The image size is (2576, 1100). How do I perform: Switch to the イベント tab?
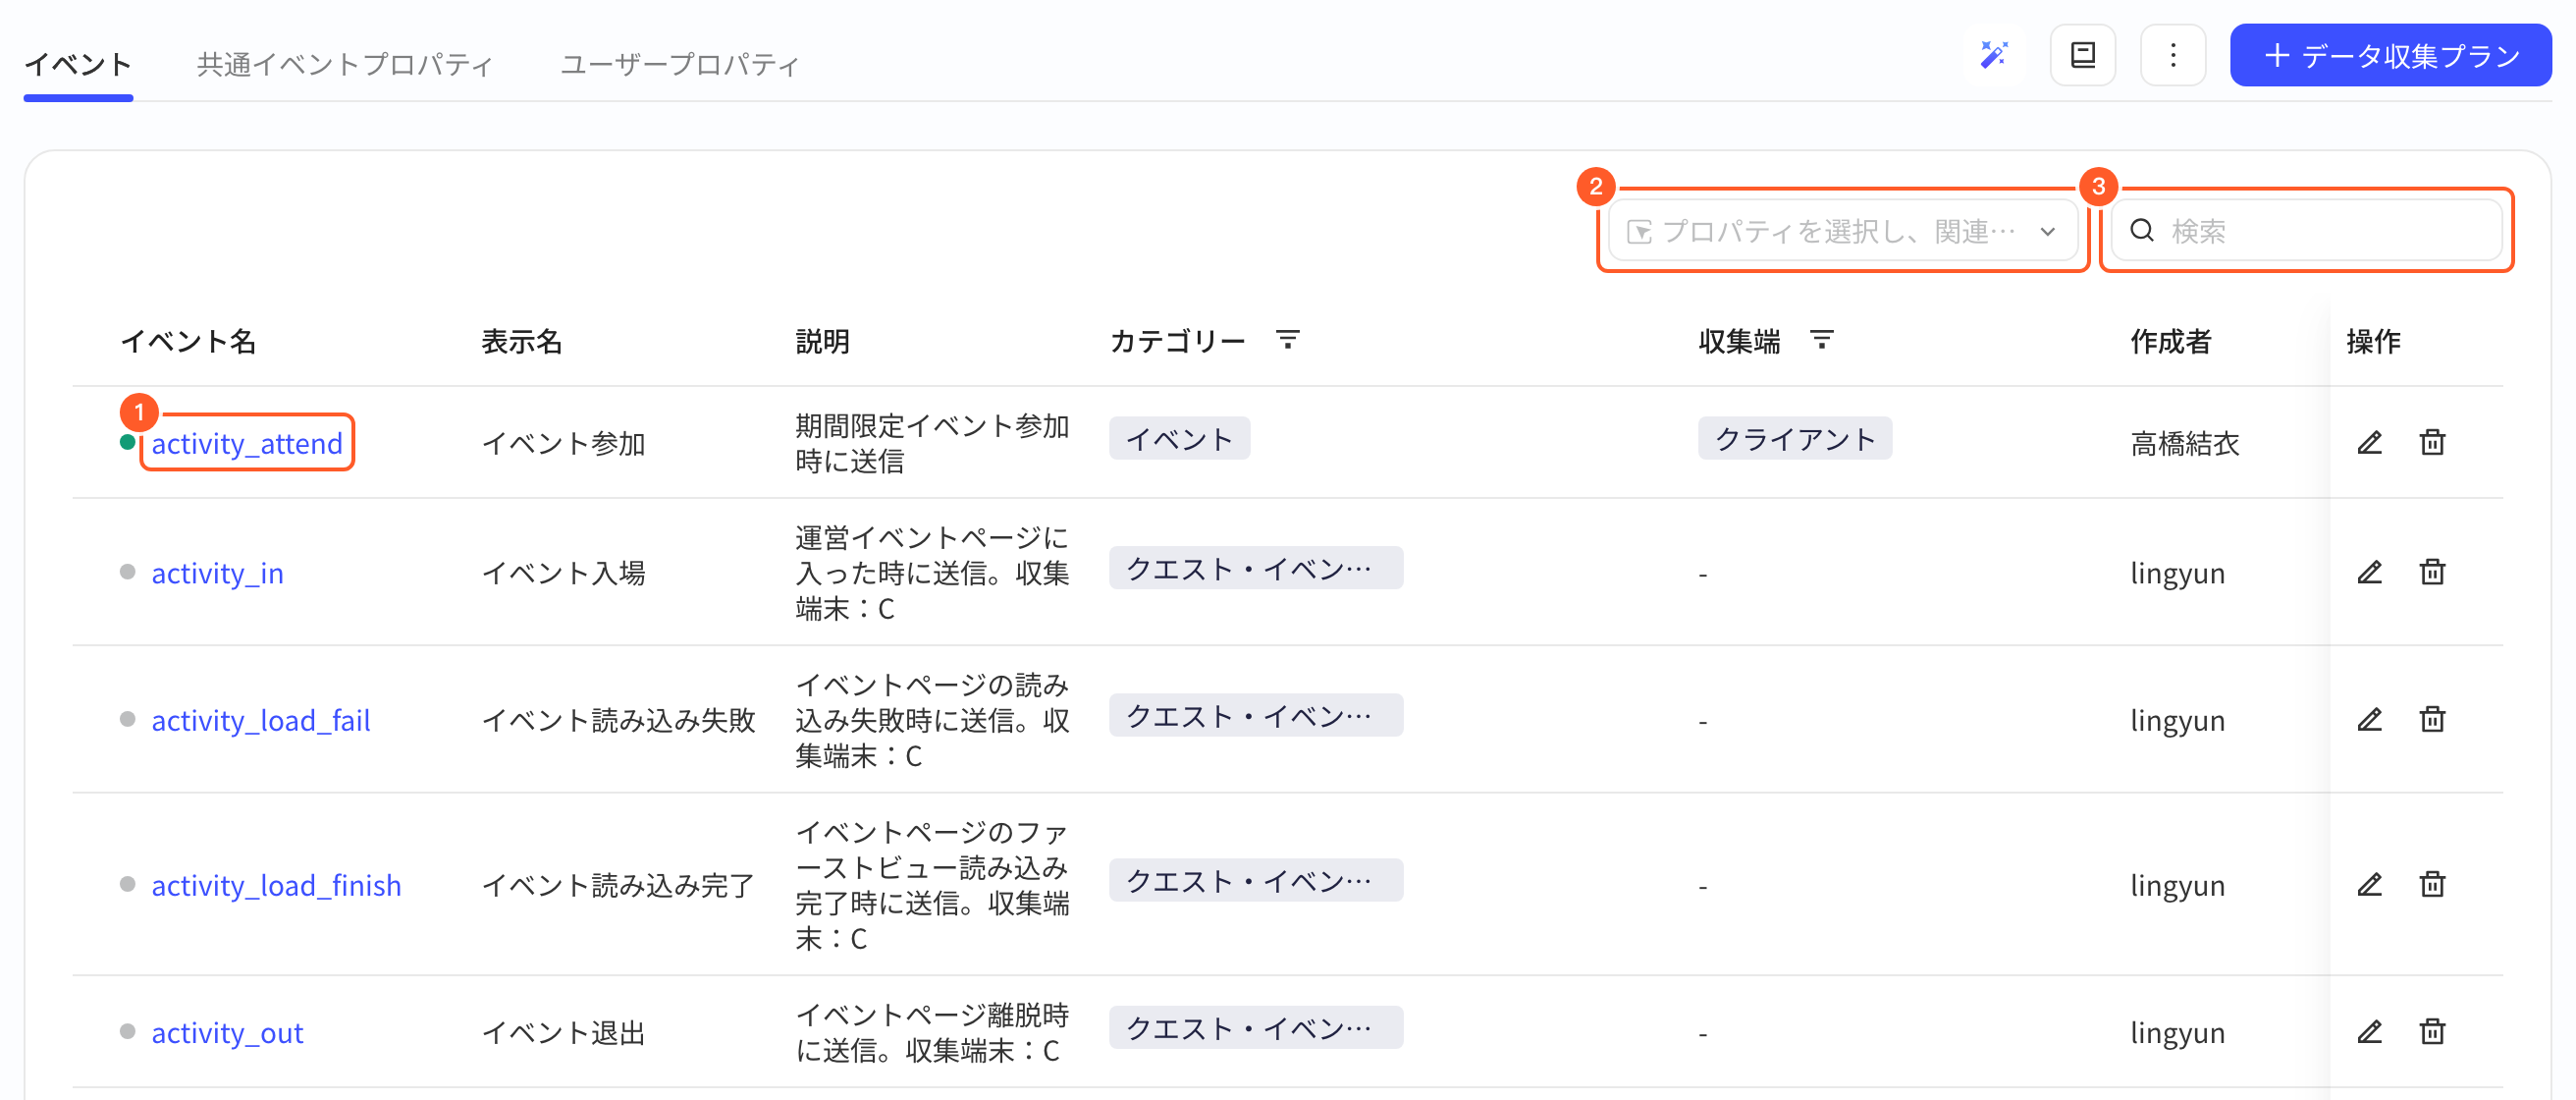[x=78, y=64]
